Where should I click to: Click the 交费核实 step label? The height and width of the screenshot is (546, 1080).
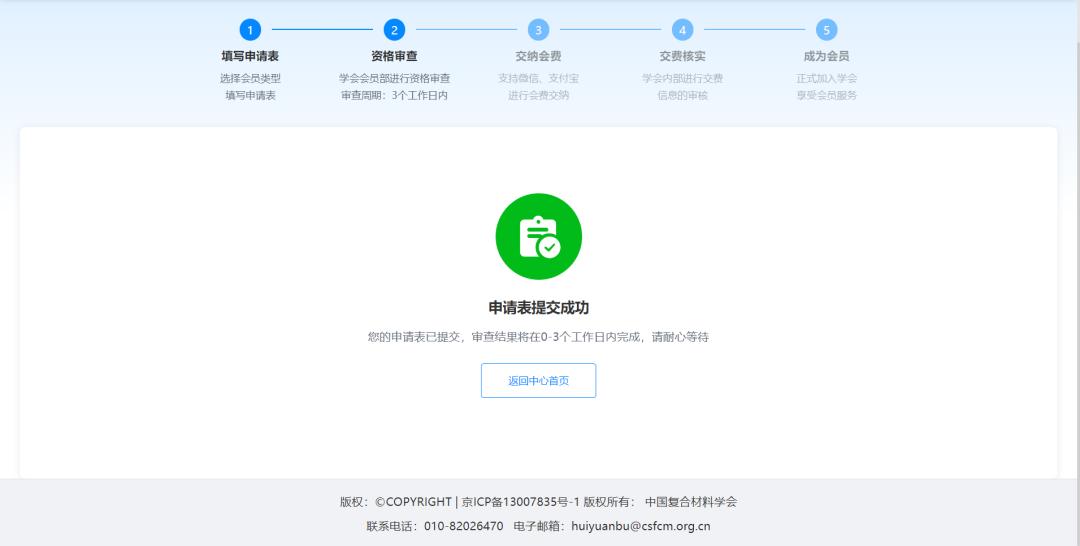[x=682, y=56]
